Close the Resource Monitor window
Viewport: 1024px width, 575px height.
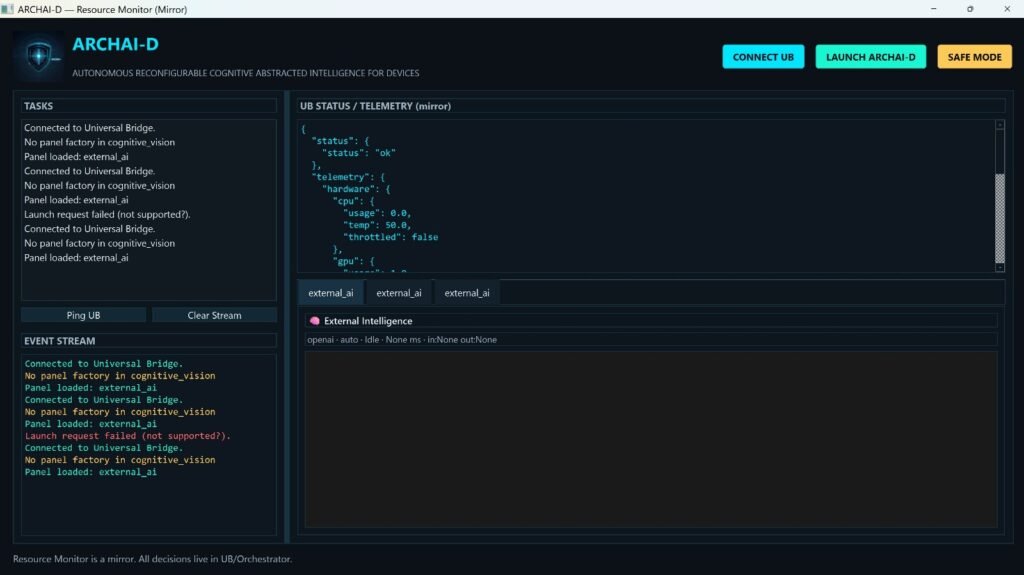pos(1005,9)
